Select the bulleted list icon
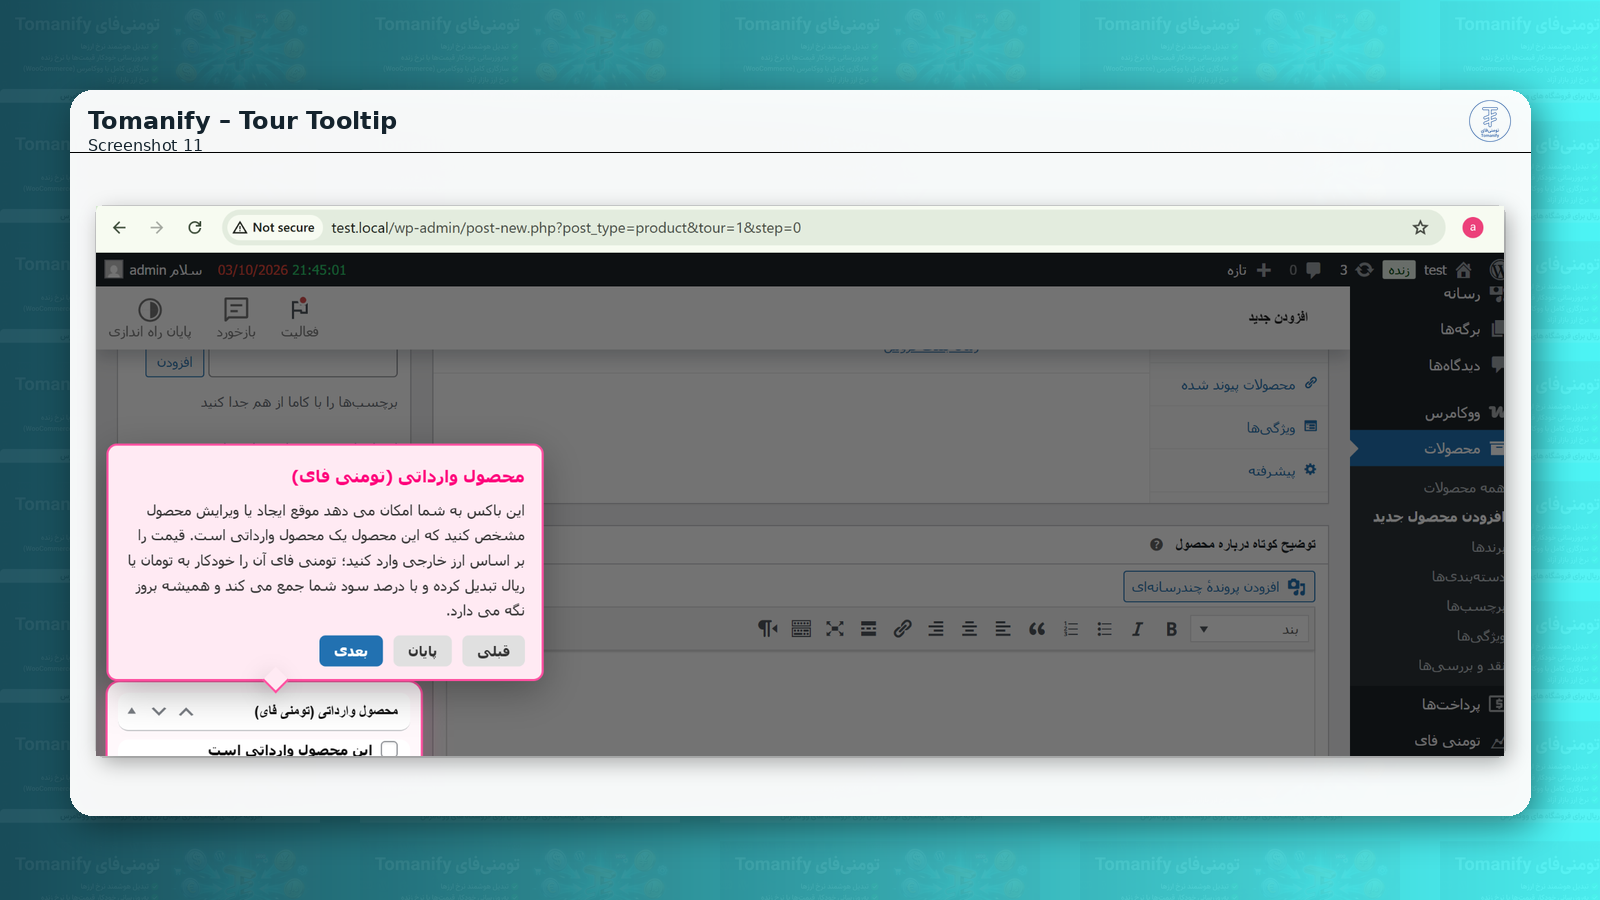Screen dimensions: 1600x900 (1104, 629)
